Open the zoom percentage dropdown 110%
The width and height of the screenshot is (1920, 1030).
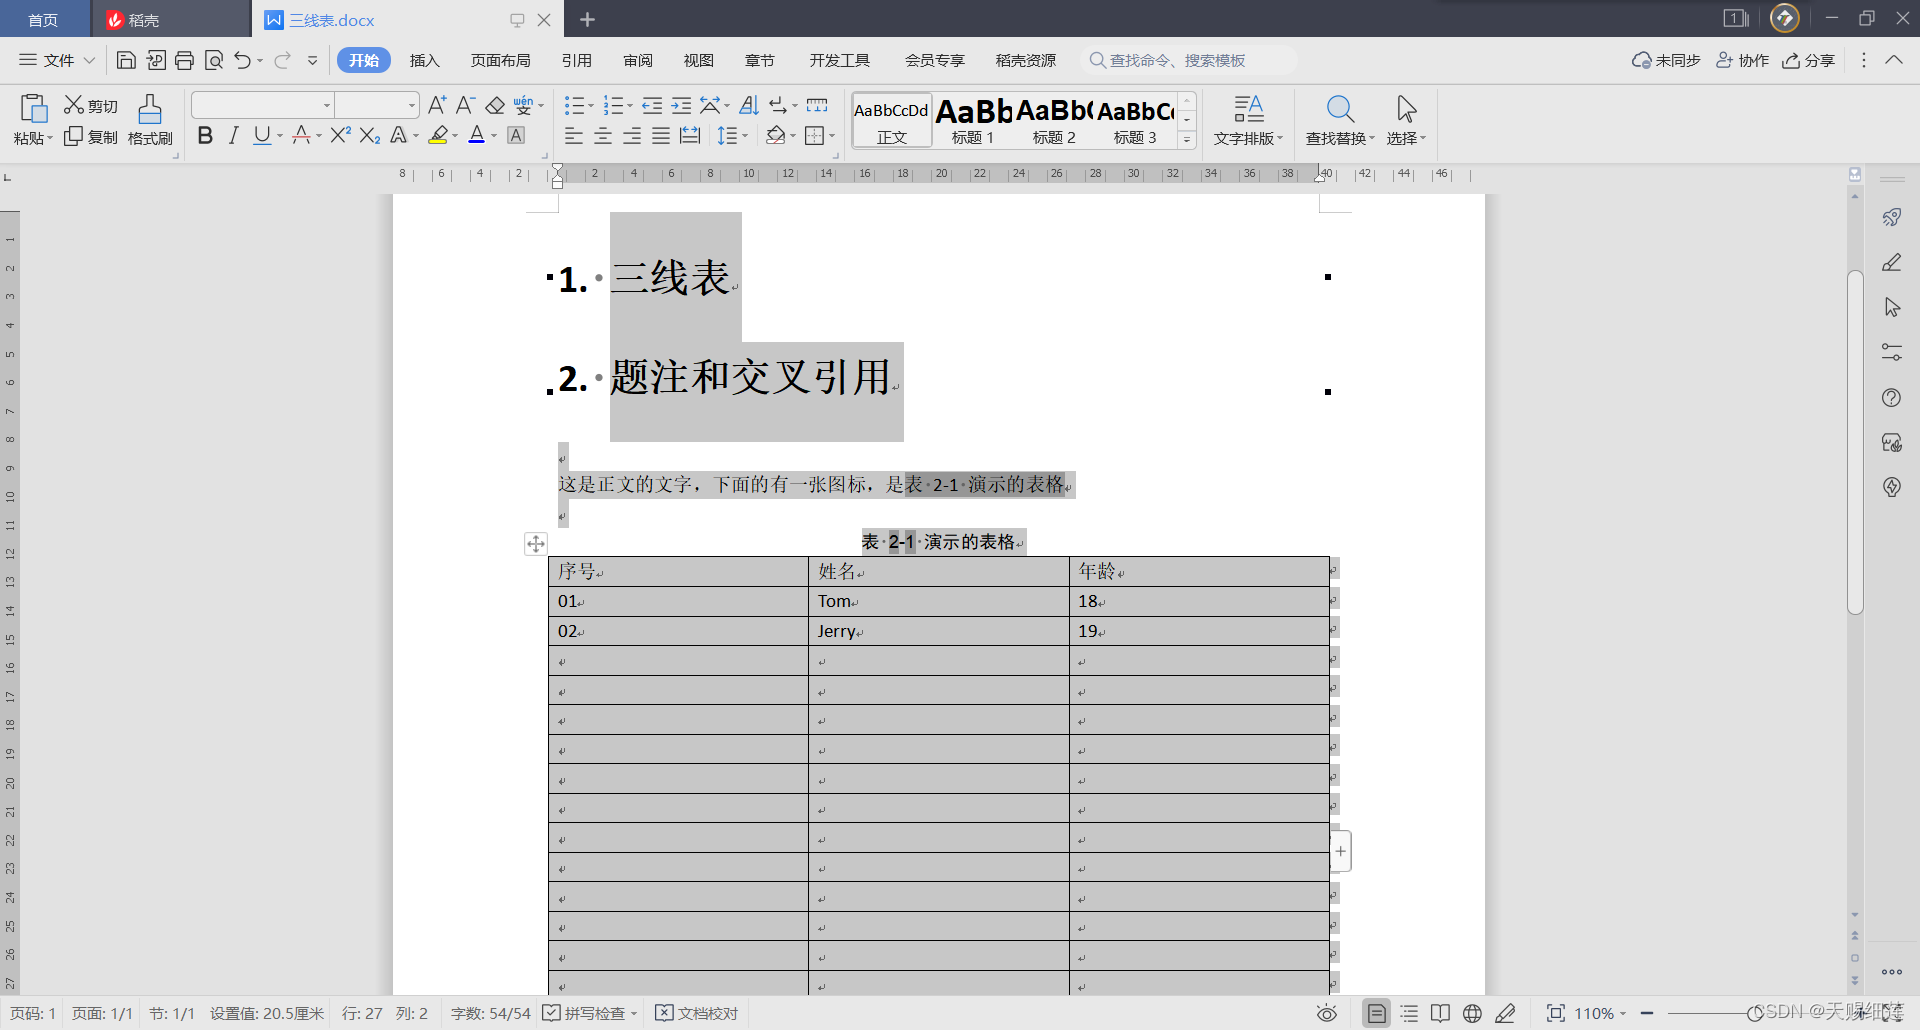pos(1600,1013)
